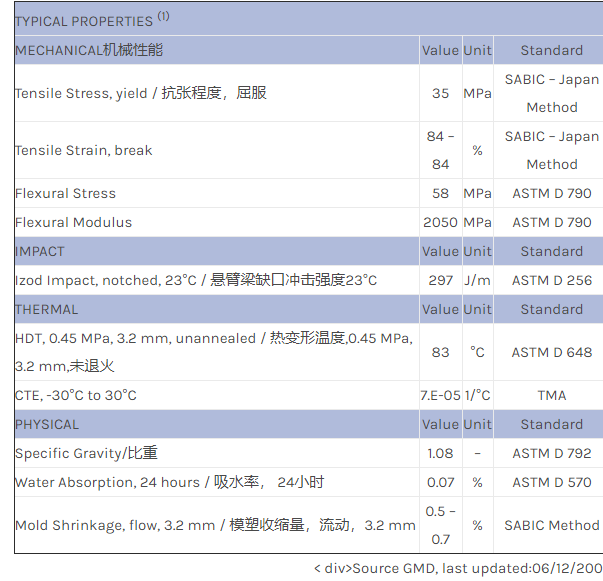The width and height of the screenshot is (603, 581).
Task: Select the PHYSICAL section header cell
Action: 47,424
